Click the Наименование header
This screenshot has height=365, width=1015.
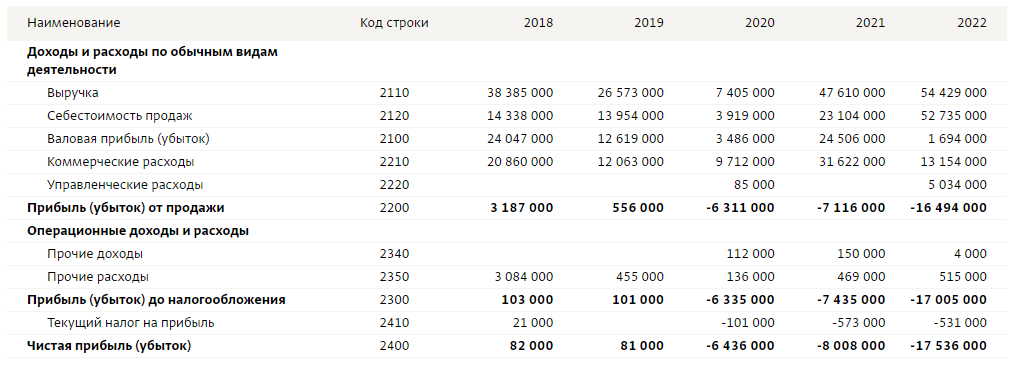click(x=73, y=23)
